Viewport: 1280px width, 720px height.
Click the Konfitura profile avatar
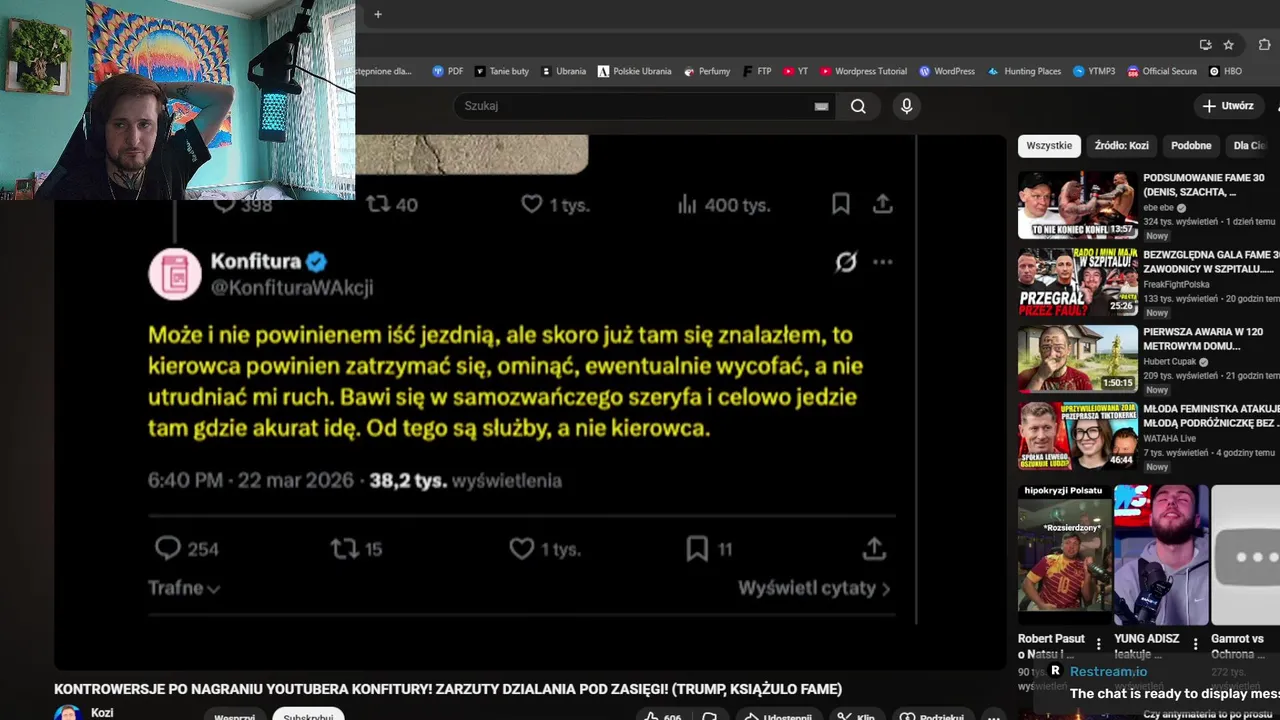(175, 273)
